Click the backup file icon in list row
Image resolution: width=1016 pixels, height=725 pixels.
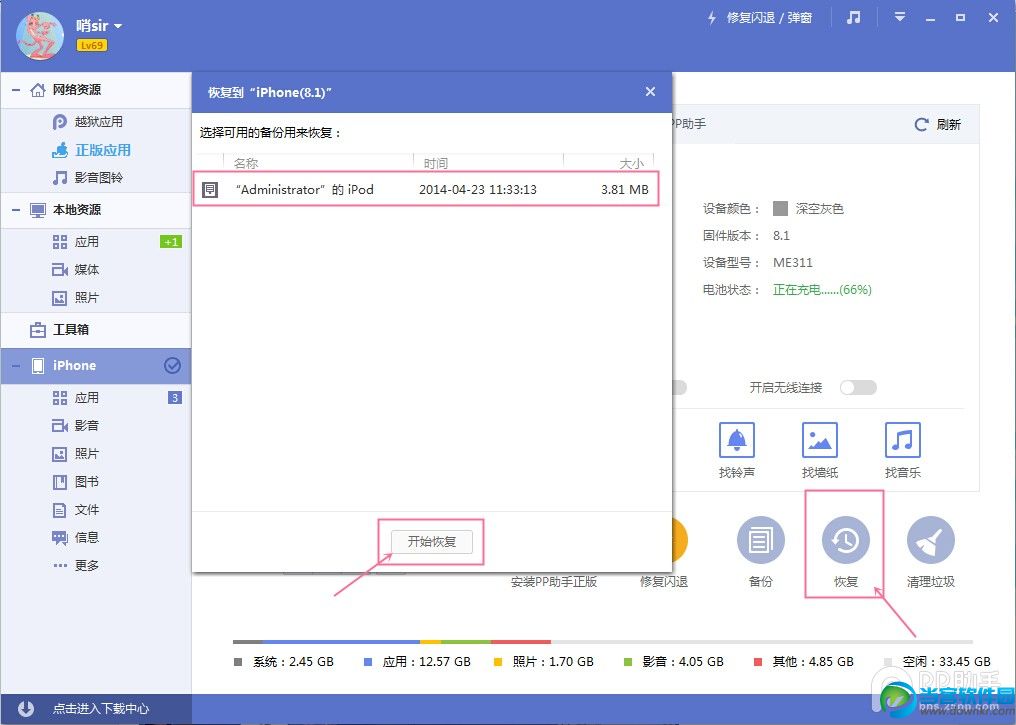[210, 190]
